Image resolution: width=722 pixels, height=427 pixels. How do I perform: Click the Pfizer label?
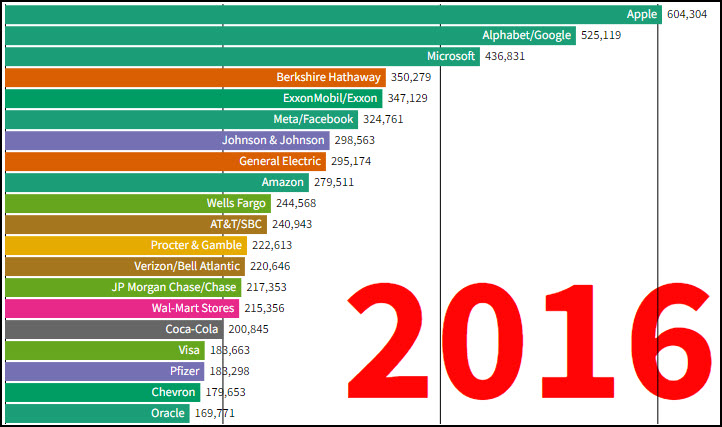click(185, 371)
